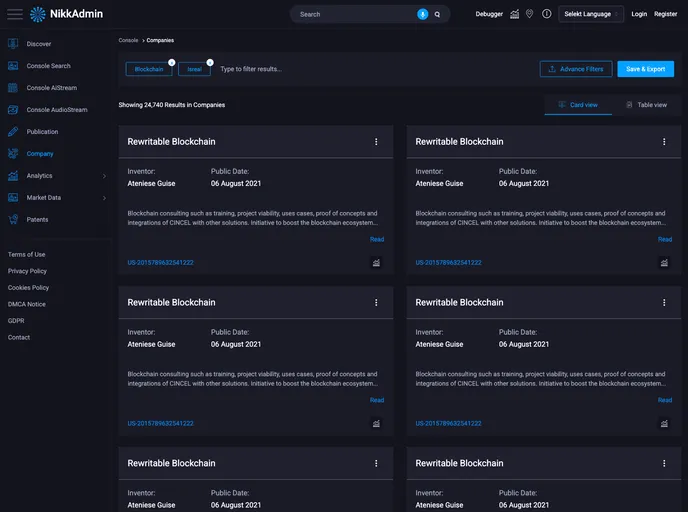Switch to Table view tab
Viewport: 688px width, 512px height.
646,105
